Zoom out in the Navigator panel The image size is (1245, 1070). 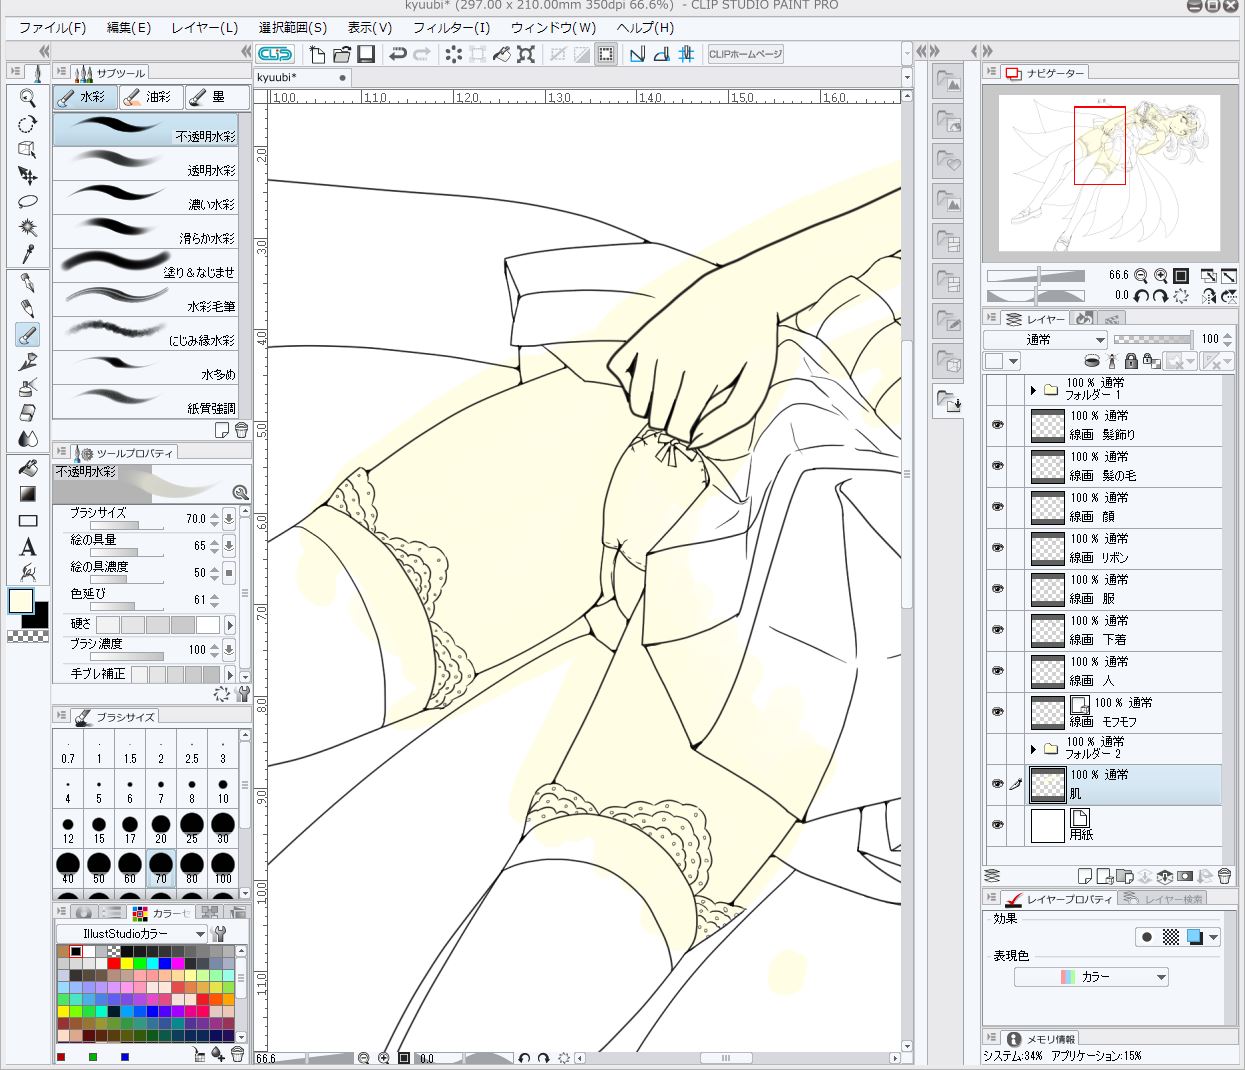1141,276
